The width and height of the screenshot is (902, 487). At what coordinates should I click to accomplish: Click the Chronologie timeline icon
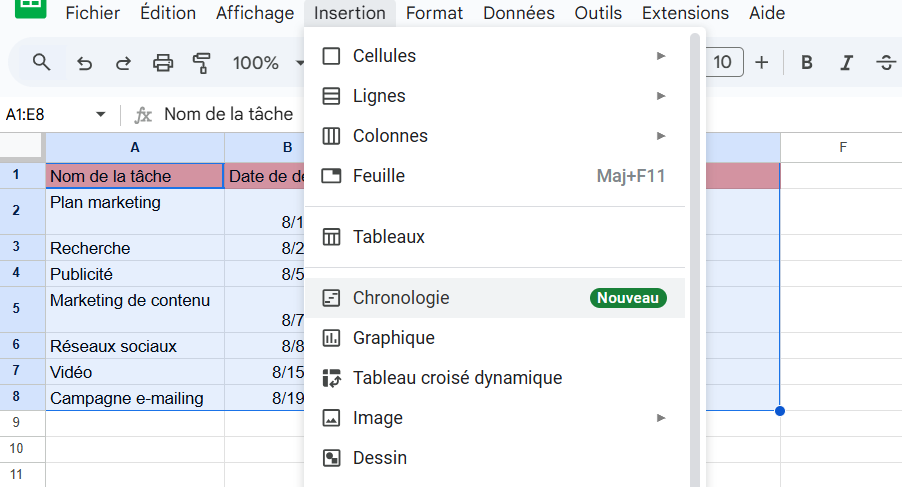point(331,298)
